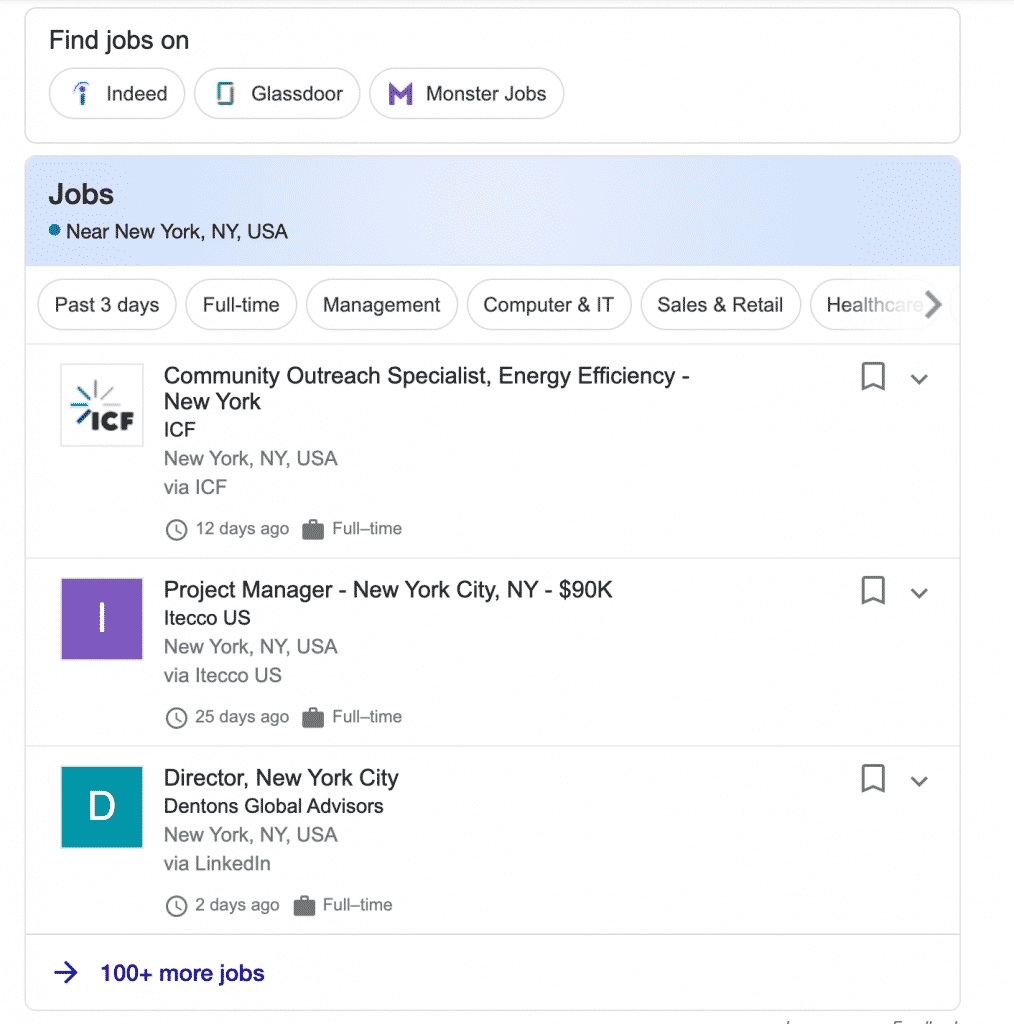The image size is (1014, 1024).
Task: Click the purple Itecco US logo
Action: [101, 620]
